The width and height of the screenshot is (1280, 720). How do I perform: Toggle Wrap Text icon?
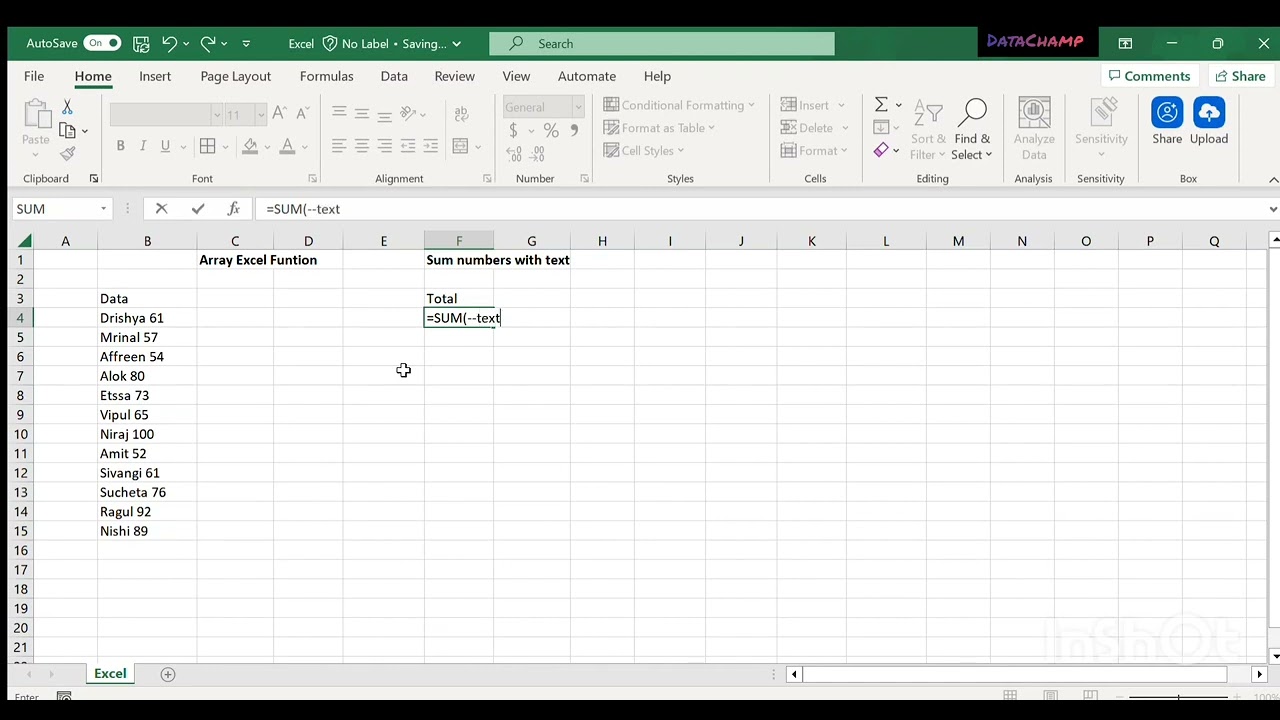pos(461,114)
